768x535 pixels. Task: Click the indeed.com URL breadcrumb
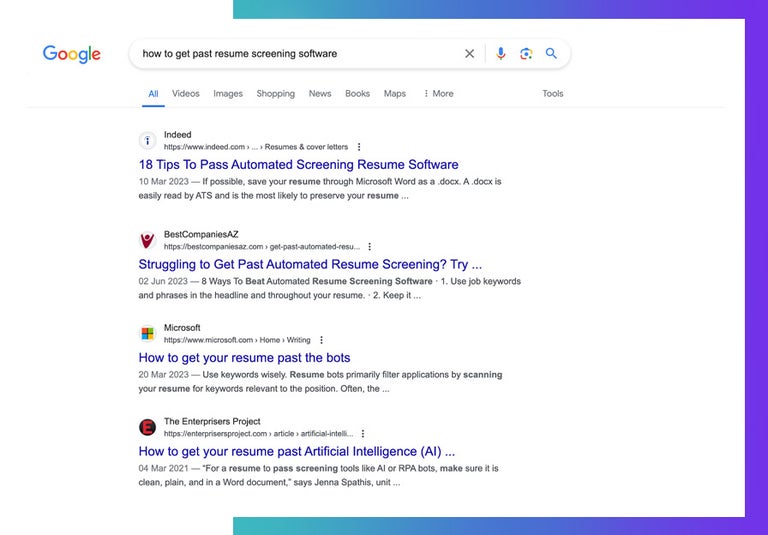click(x=256, y=147)
